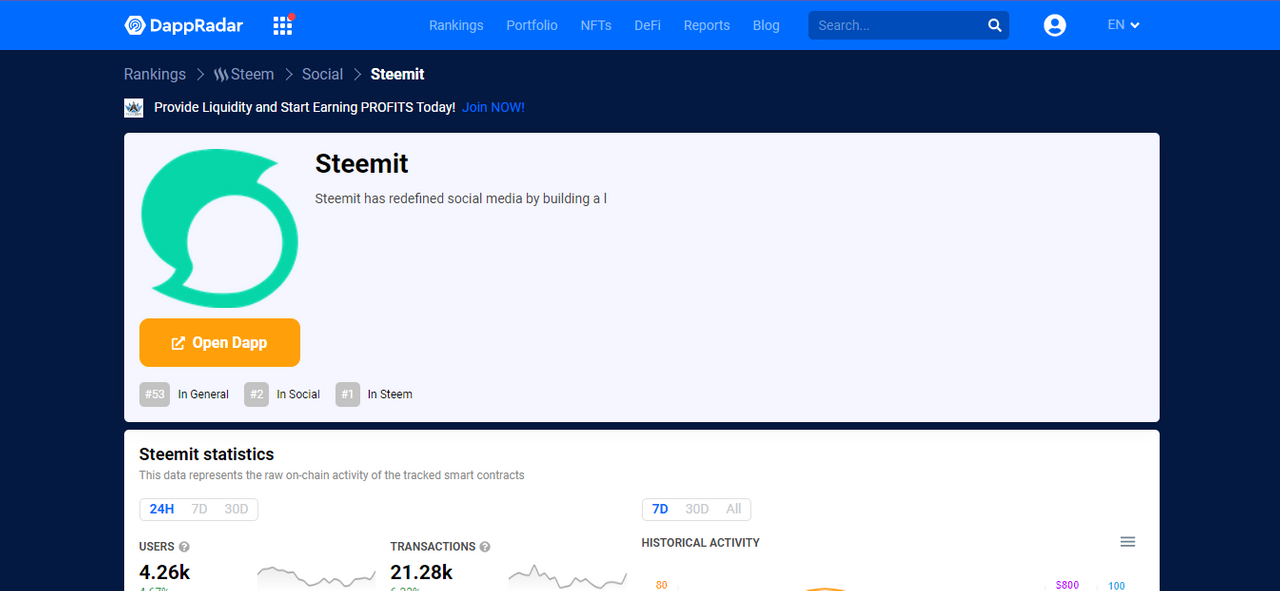Click the DappRadar logo
The image size is (1280, 591).
click(x=184, y=25)
